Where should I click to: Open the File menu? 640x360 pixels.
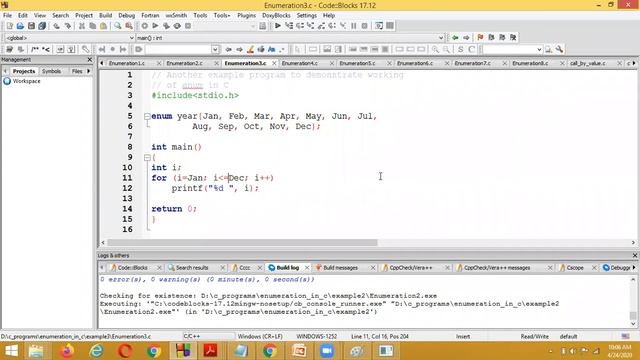[7, 15]
